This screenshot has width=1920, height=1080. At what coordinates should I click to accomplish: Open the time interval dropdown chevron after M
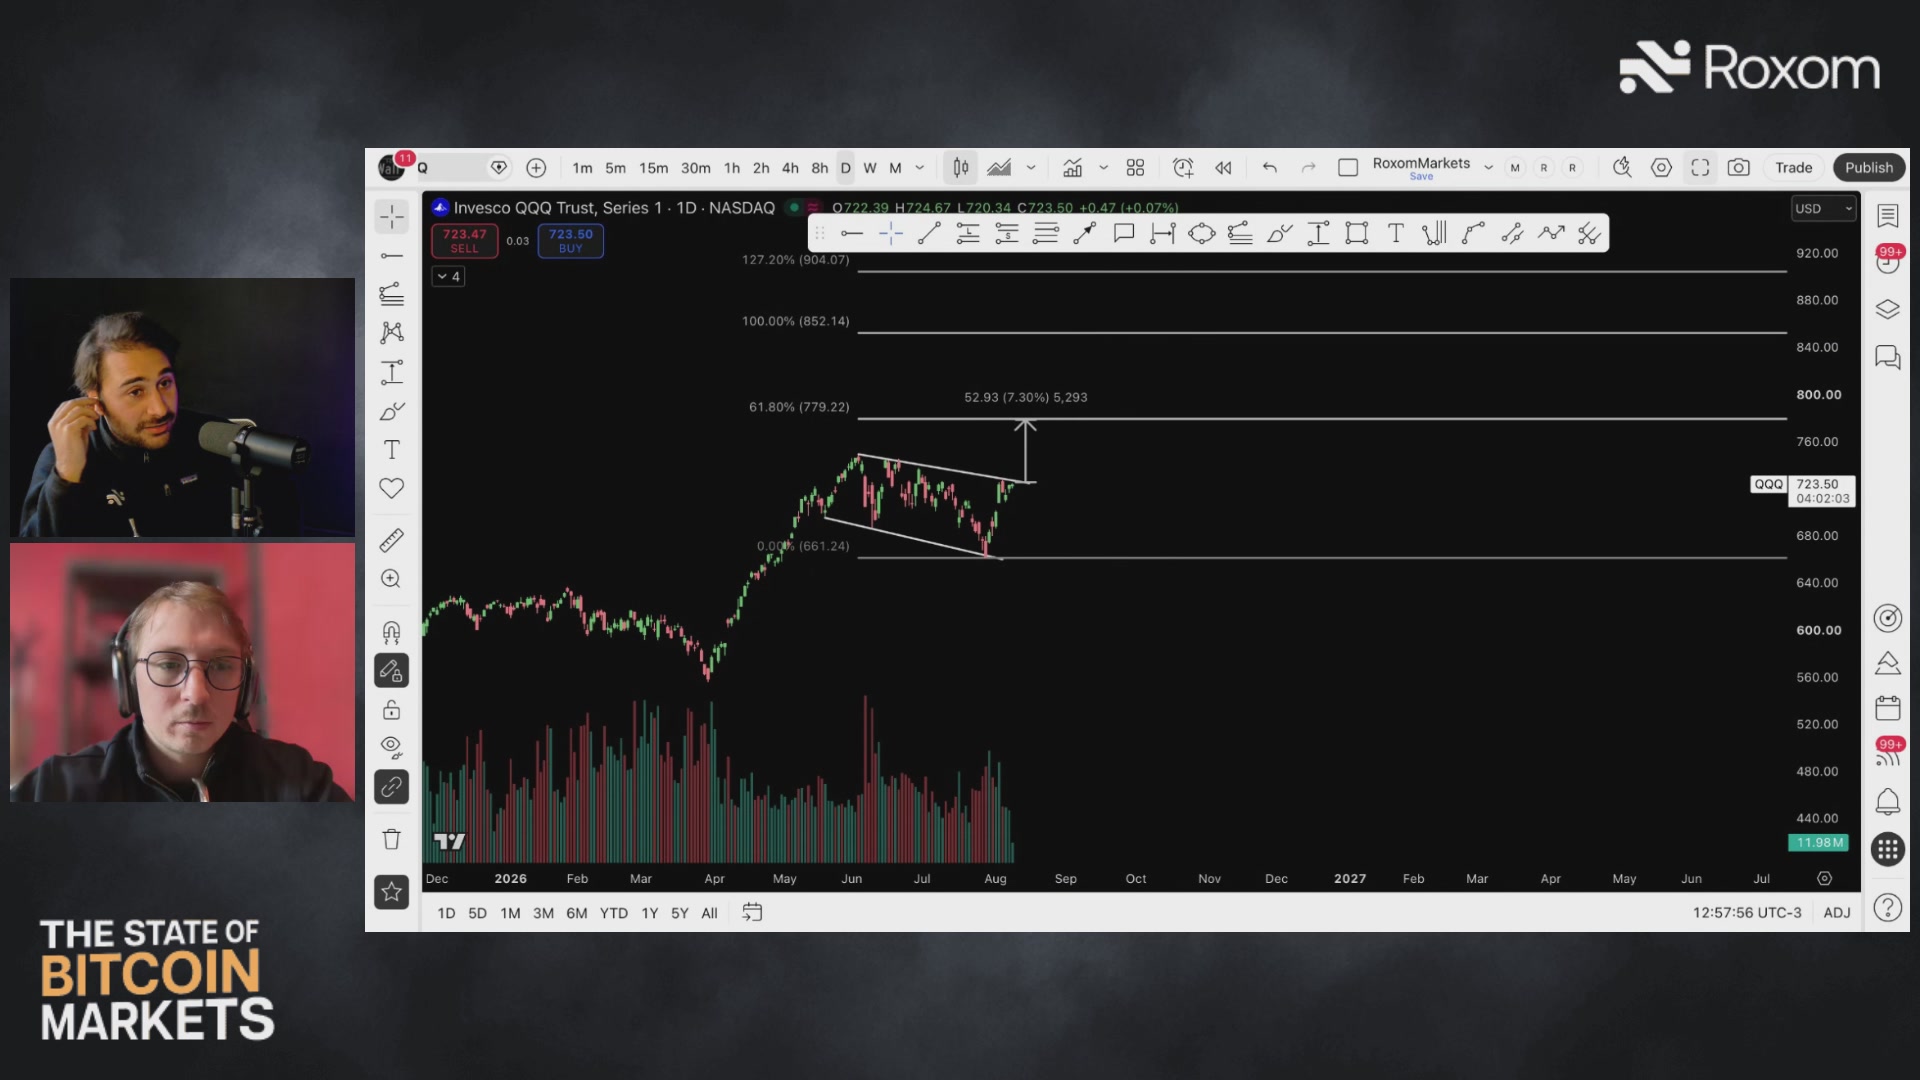click(920, 168)
